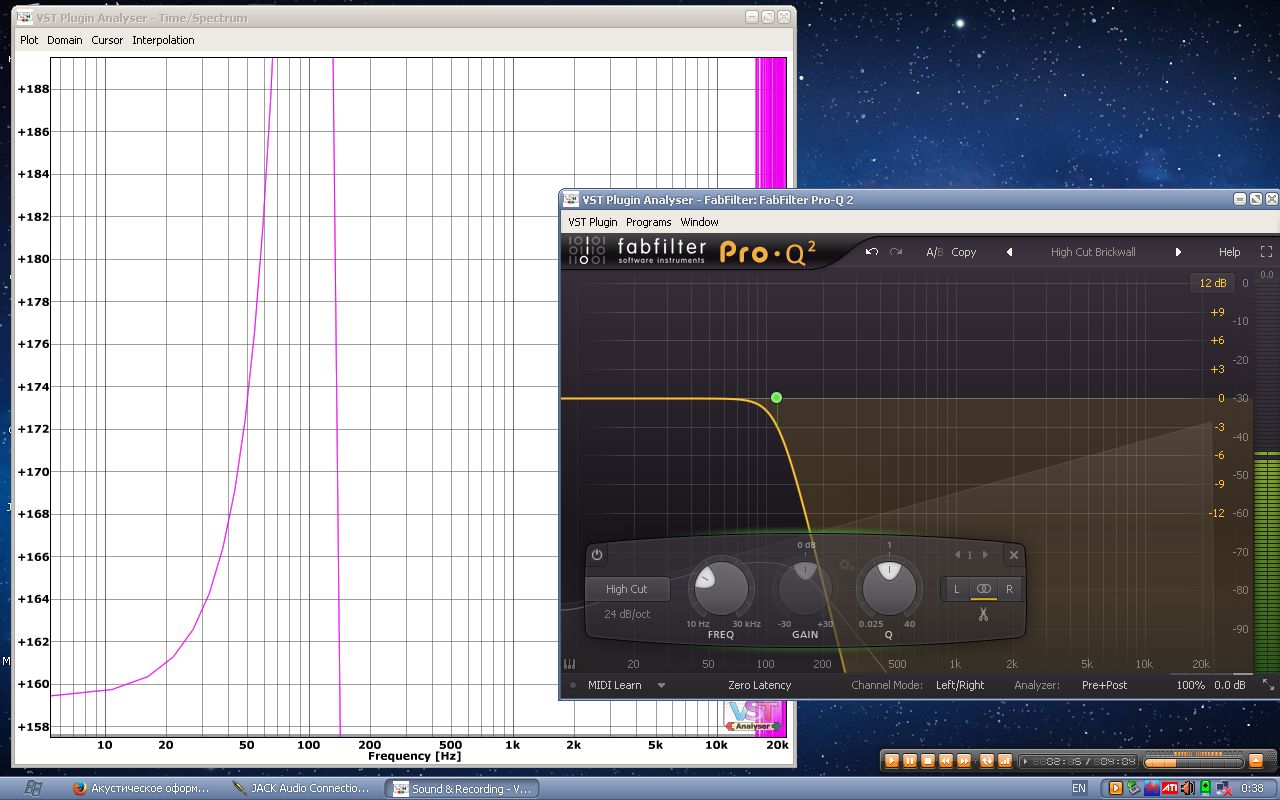Screen dimensions: 1280x800
Task: Click 100% output level value
Action: pyautogui.click(x=1190, y=685)
